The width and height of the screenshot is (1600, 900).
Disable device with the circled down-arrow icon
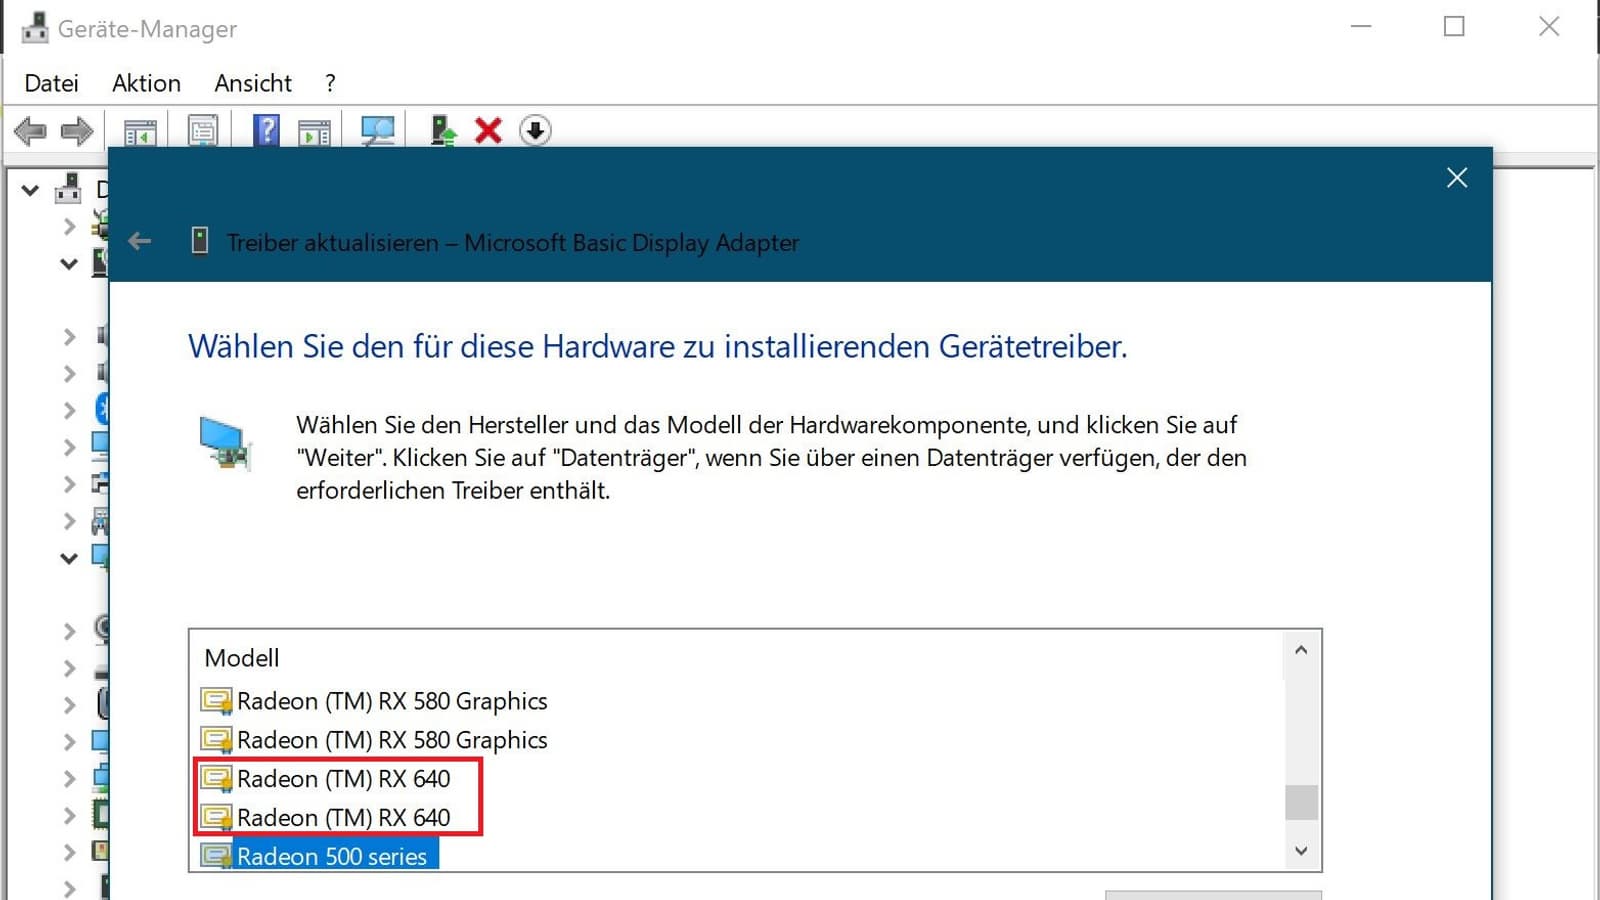[535, 131]
